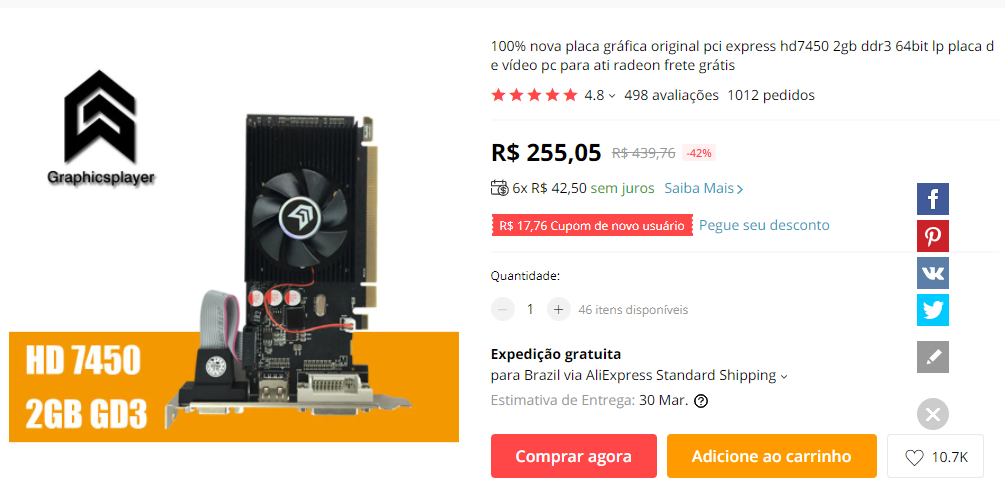Increase quantity with plus button

[x=558, y=310]
